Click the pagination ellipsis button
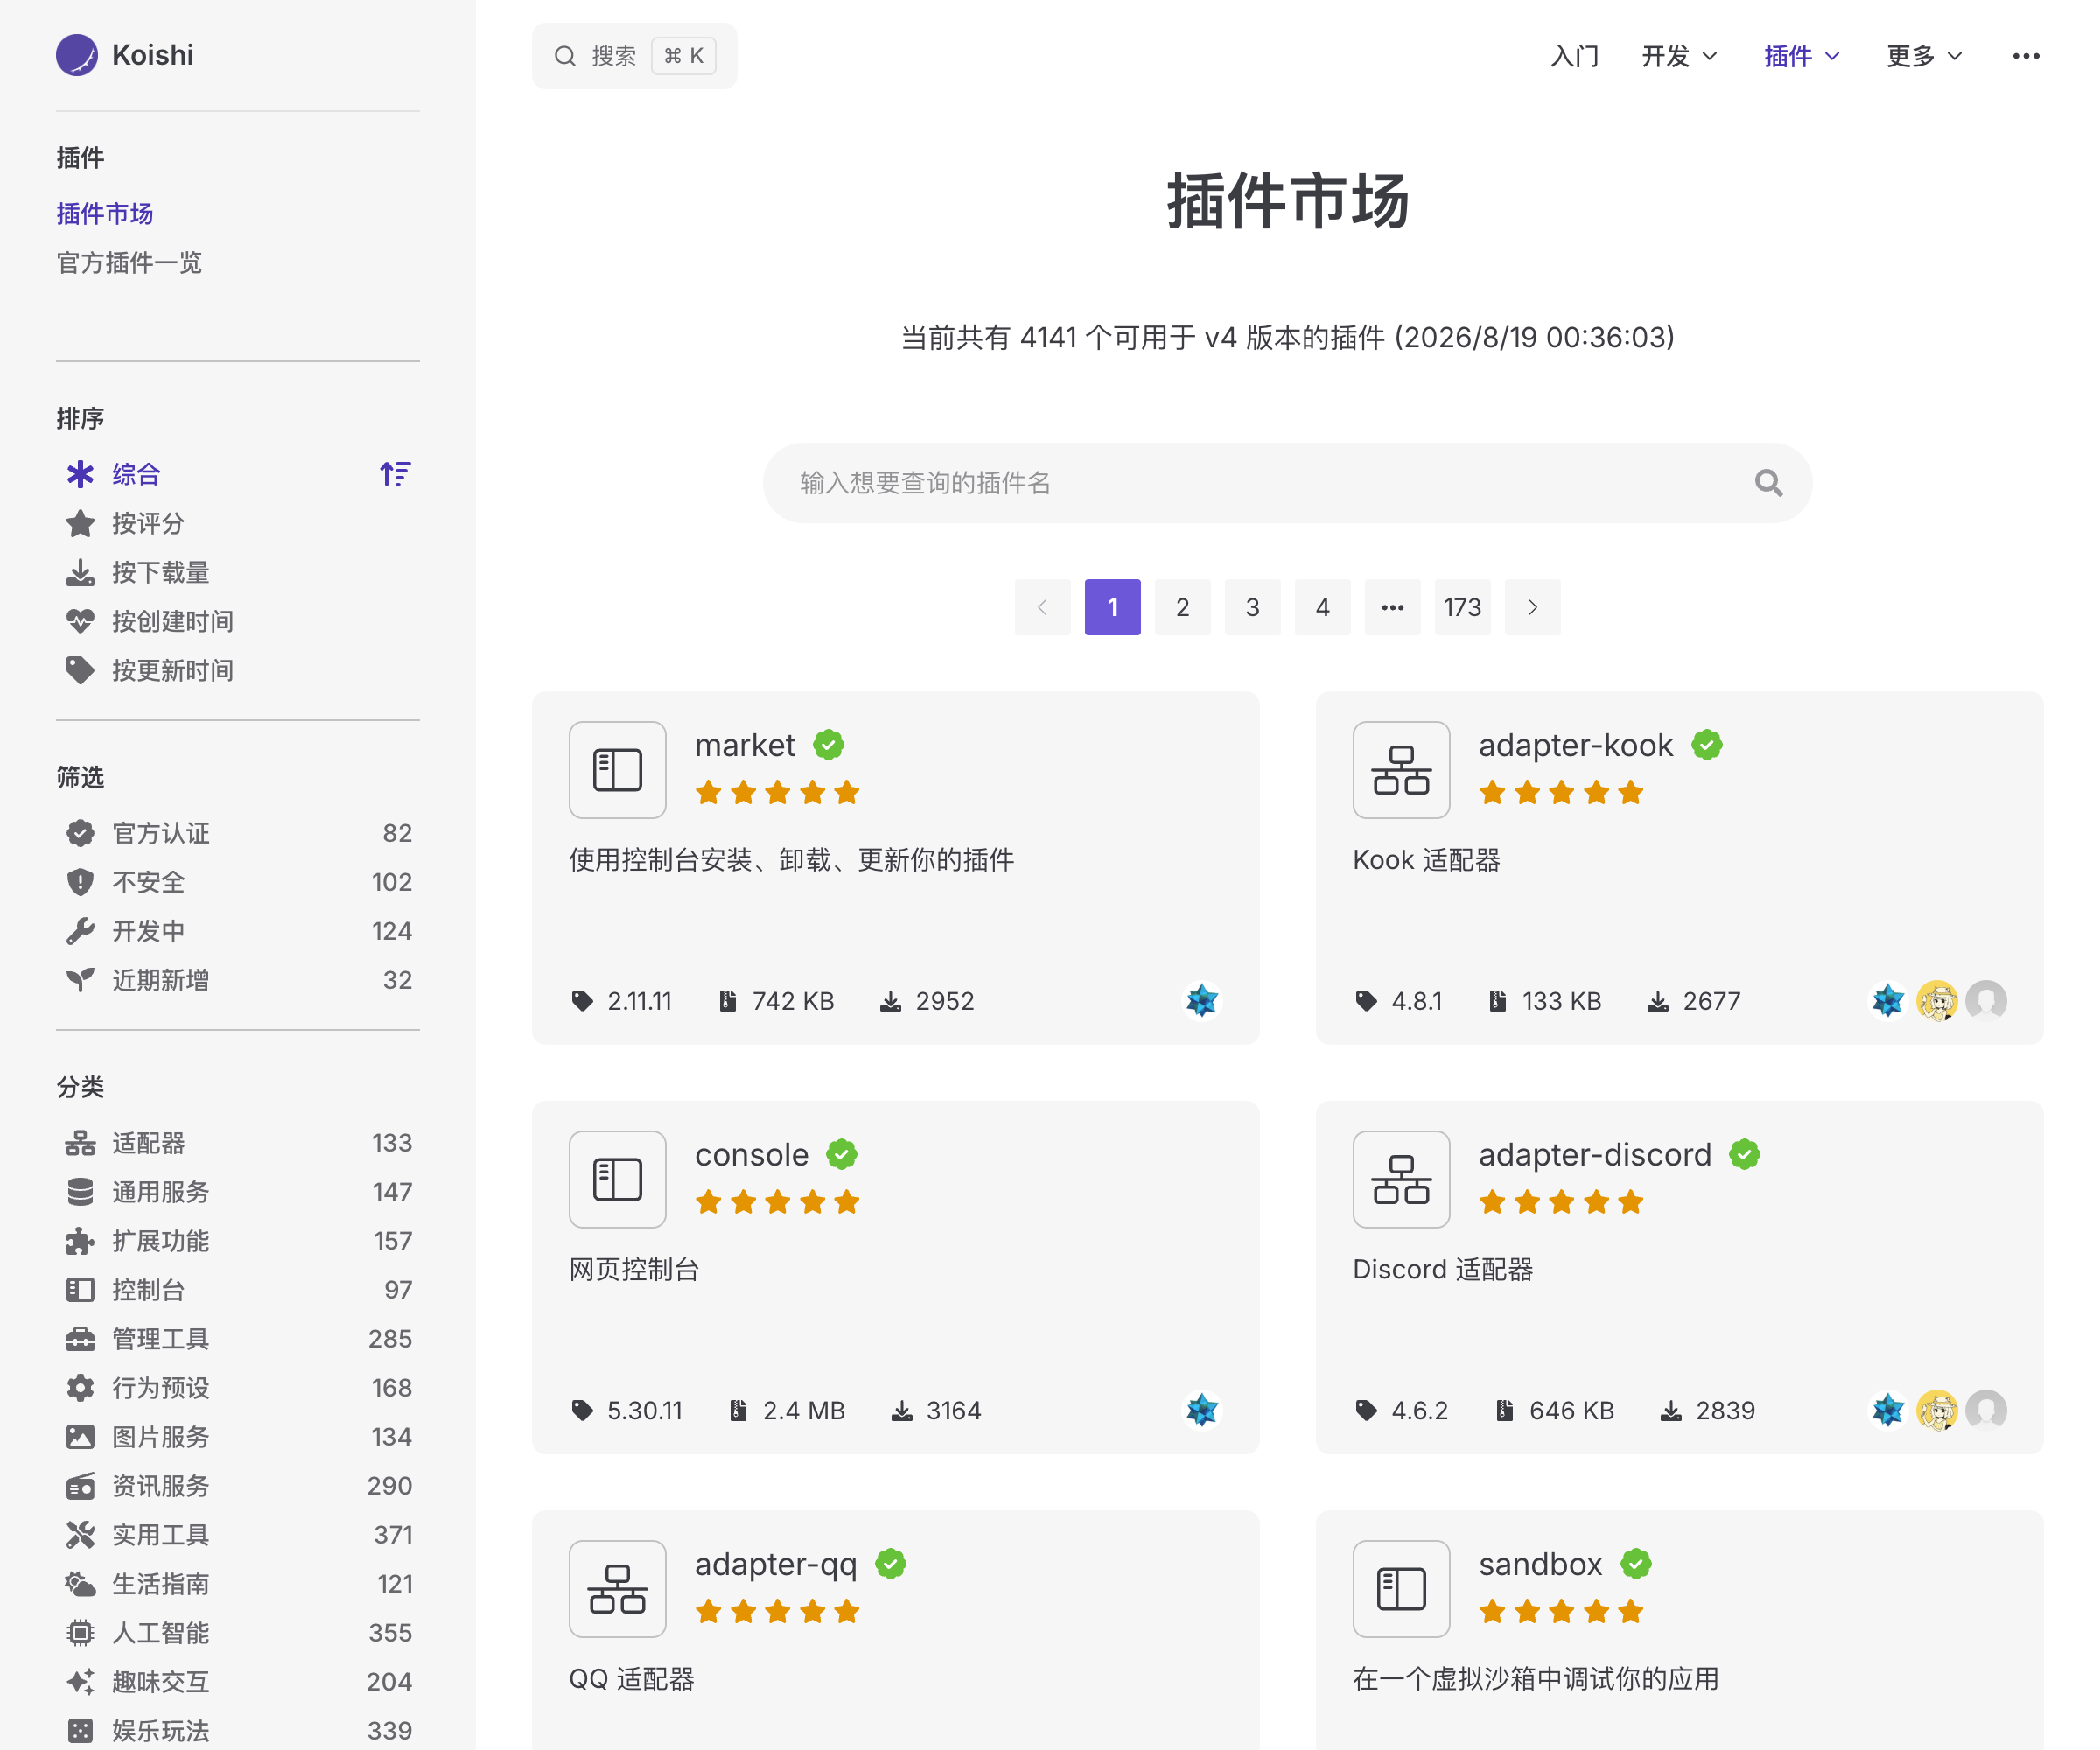This screenshot has height=1750, width=2100. pyautogui.click(x=1392, y=607)
